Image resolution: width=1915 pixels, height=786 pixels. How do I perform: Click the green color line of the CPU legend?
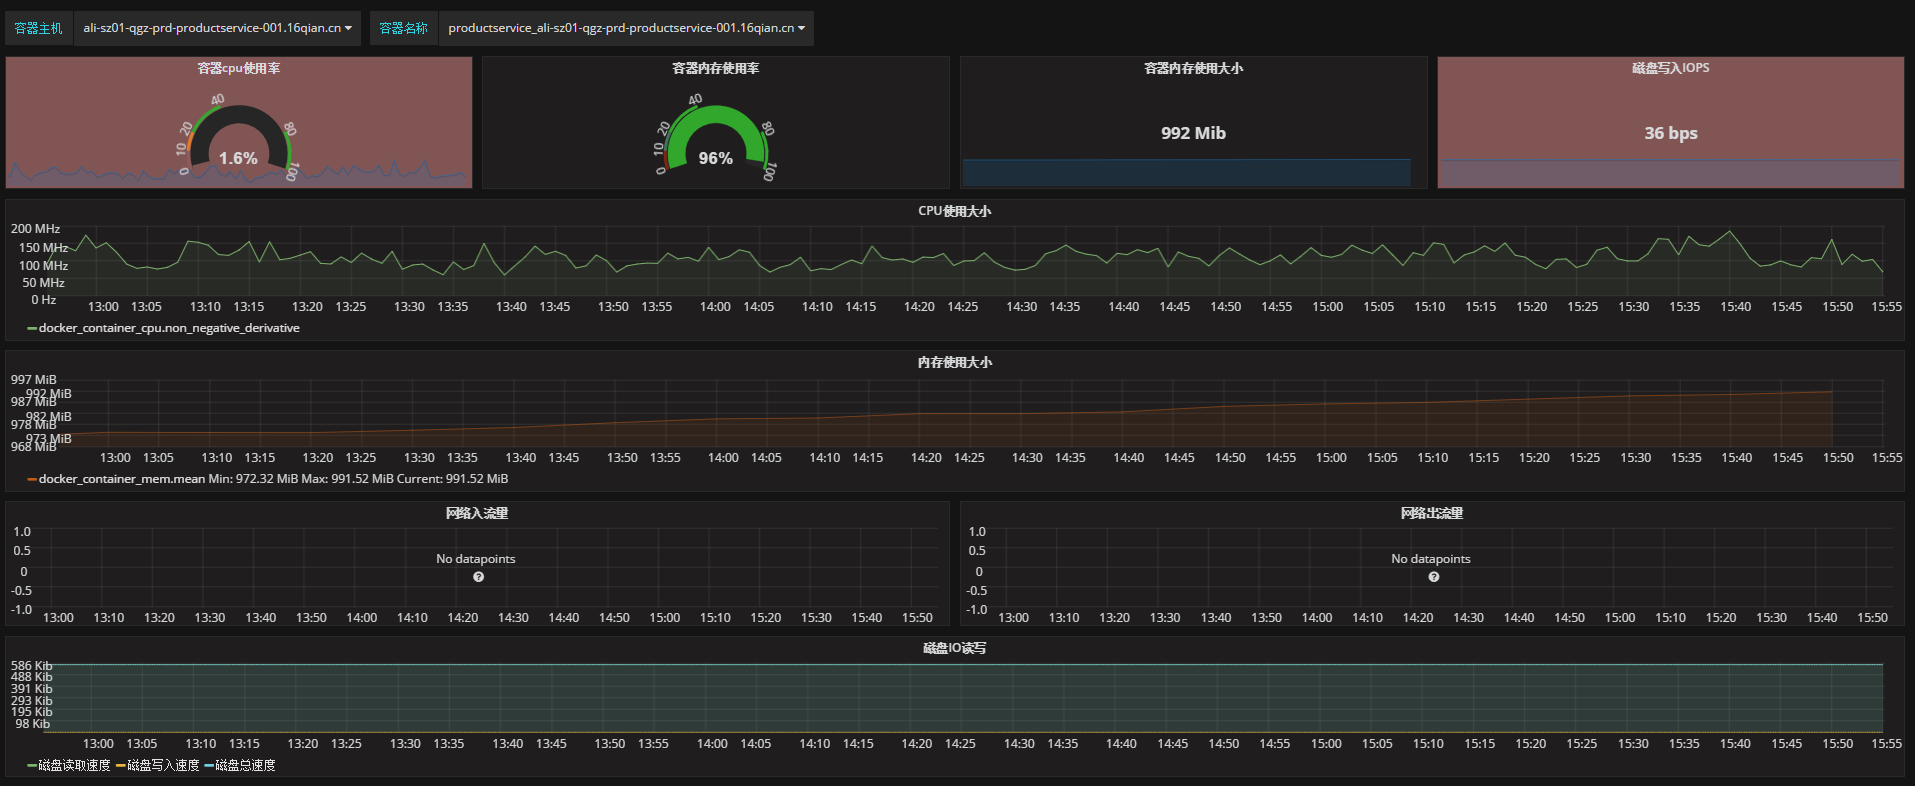[x=32, y=328]
